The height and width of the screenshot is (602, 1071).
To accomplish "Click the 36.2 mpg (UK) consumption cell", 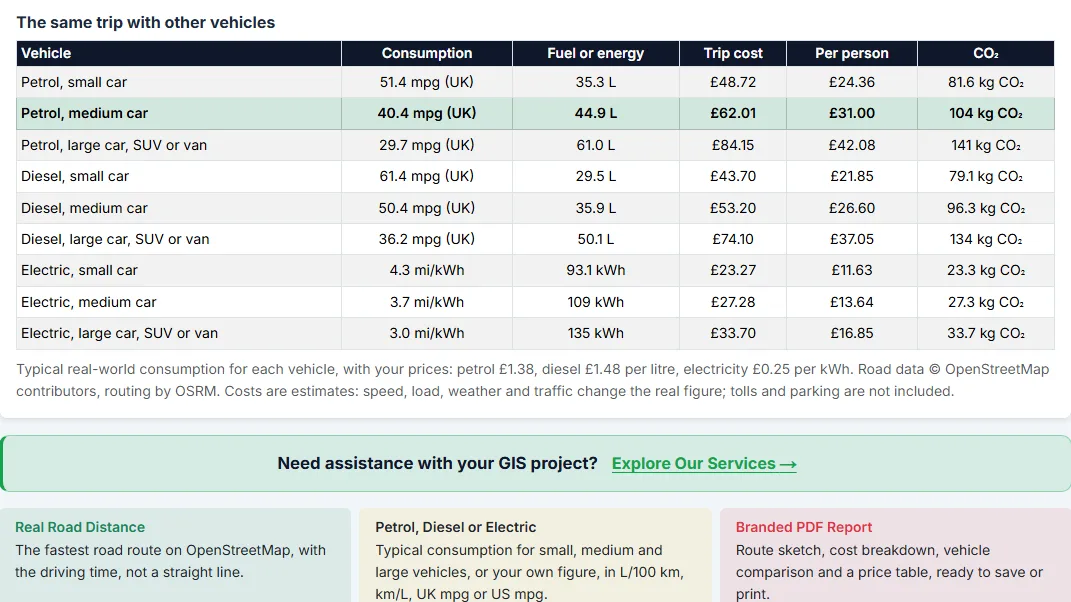I will pos(427,239).
